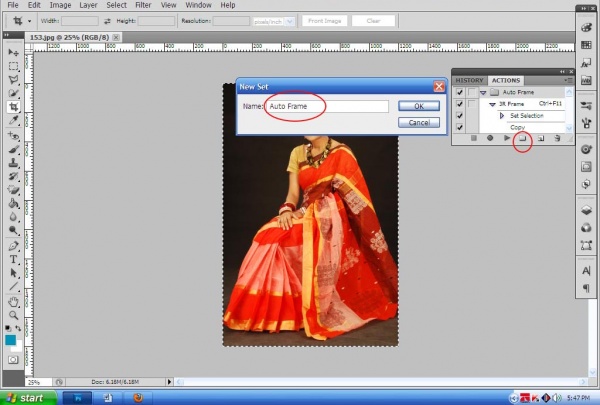Delete the action using the trash icon

(557, 139)
